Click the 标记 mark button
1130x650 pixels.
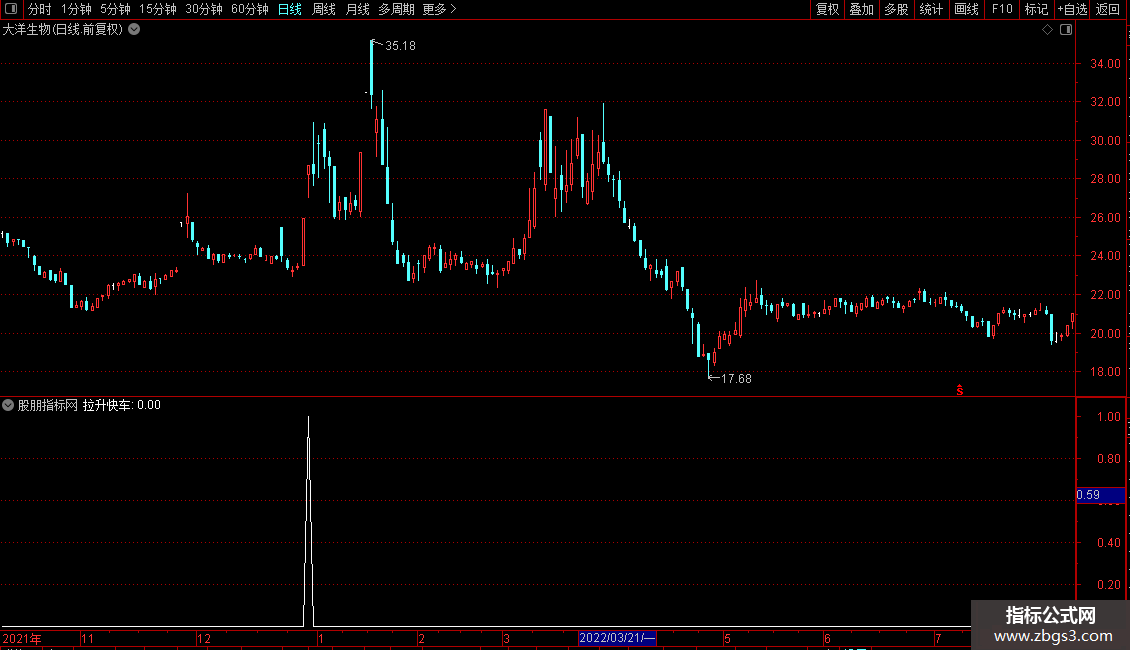(x=1036, y=9)
